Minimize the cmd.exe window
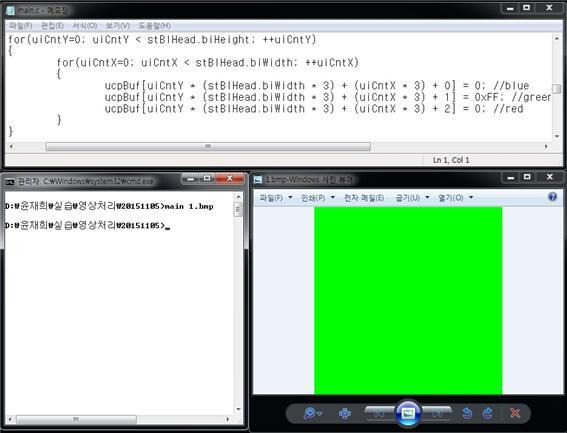The width and height of the screenshot is (567, 433). (x=191, y=178)
